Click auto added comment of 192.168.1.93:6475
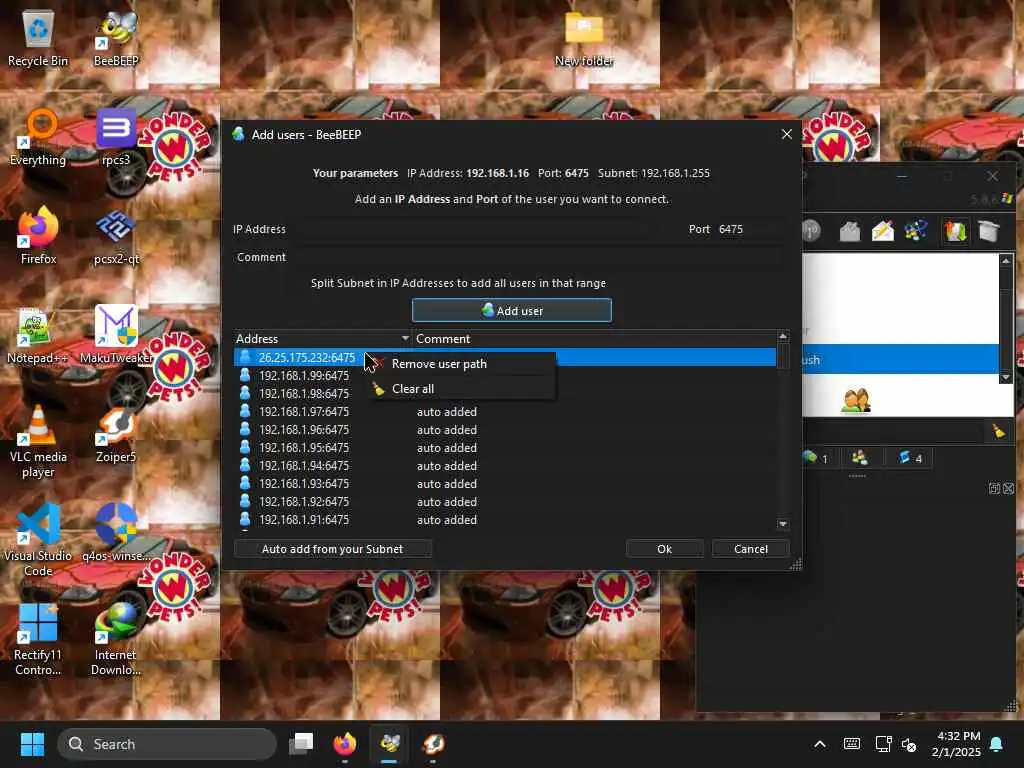The image size is (1024, 768). (447, 484)
